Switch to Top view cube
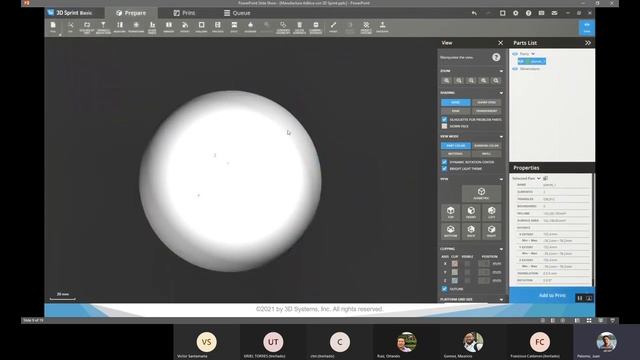The width and height of the screenshot is (640, 360). pyautogui.click(x=451, y=212)
